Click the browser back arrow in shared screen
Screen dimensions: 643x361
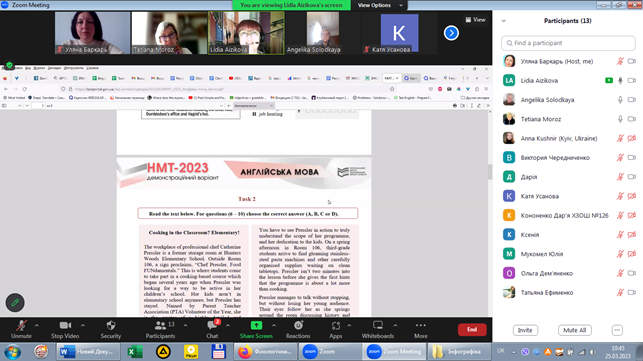6,89
